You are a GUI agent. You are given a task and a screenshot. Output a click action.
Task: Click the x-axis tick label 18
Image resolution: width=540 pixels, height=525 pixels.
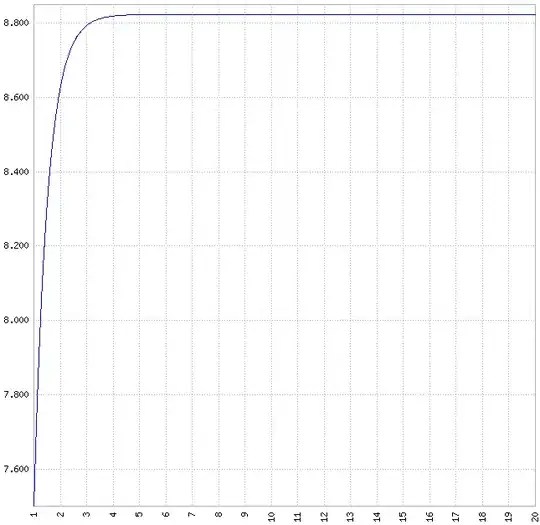(482, 516)
